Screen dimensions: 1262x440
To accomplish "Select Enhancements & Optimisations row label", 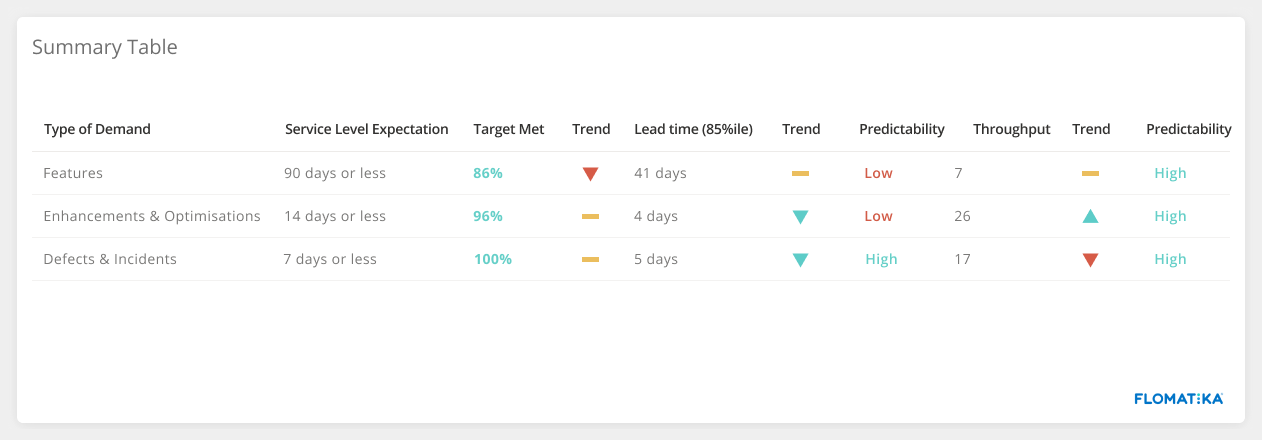I will click(152, 216).
